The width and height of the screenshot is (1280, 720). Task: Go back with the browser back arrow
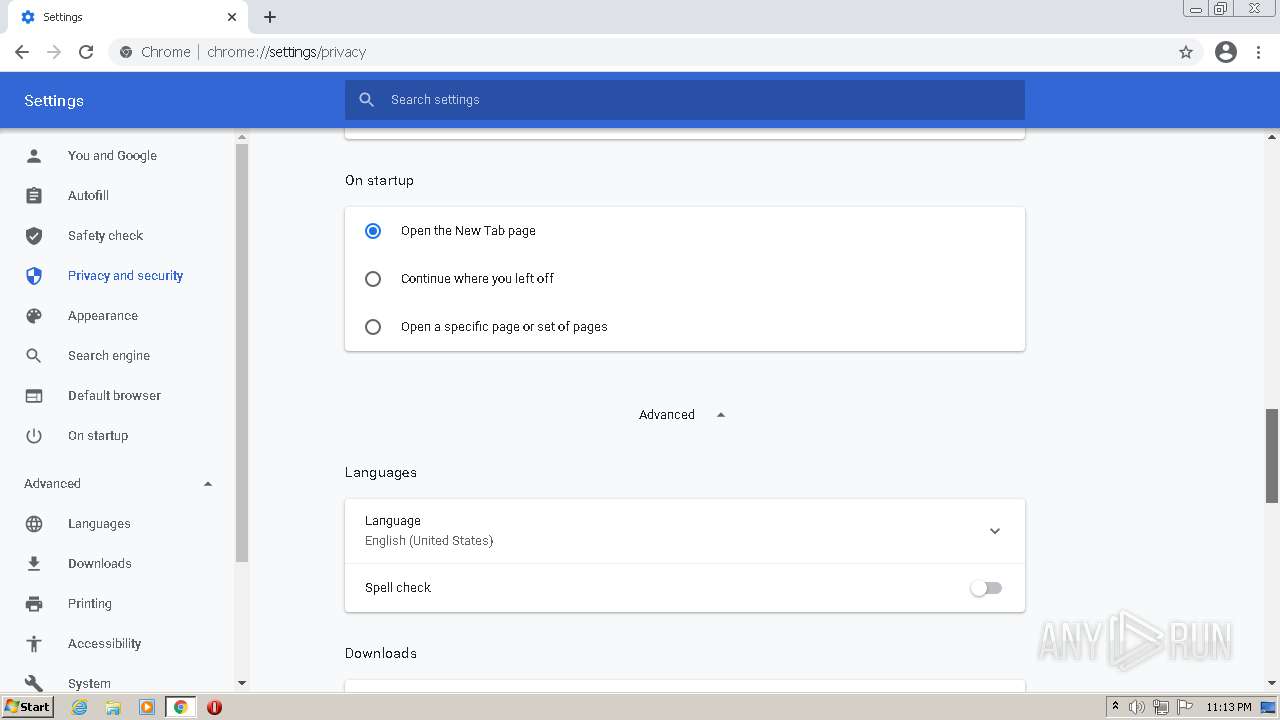coord(22,52)
